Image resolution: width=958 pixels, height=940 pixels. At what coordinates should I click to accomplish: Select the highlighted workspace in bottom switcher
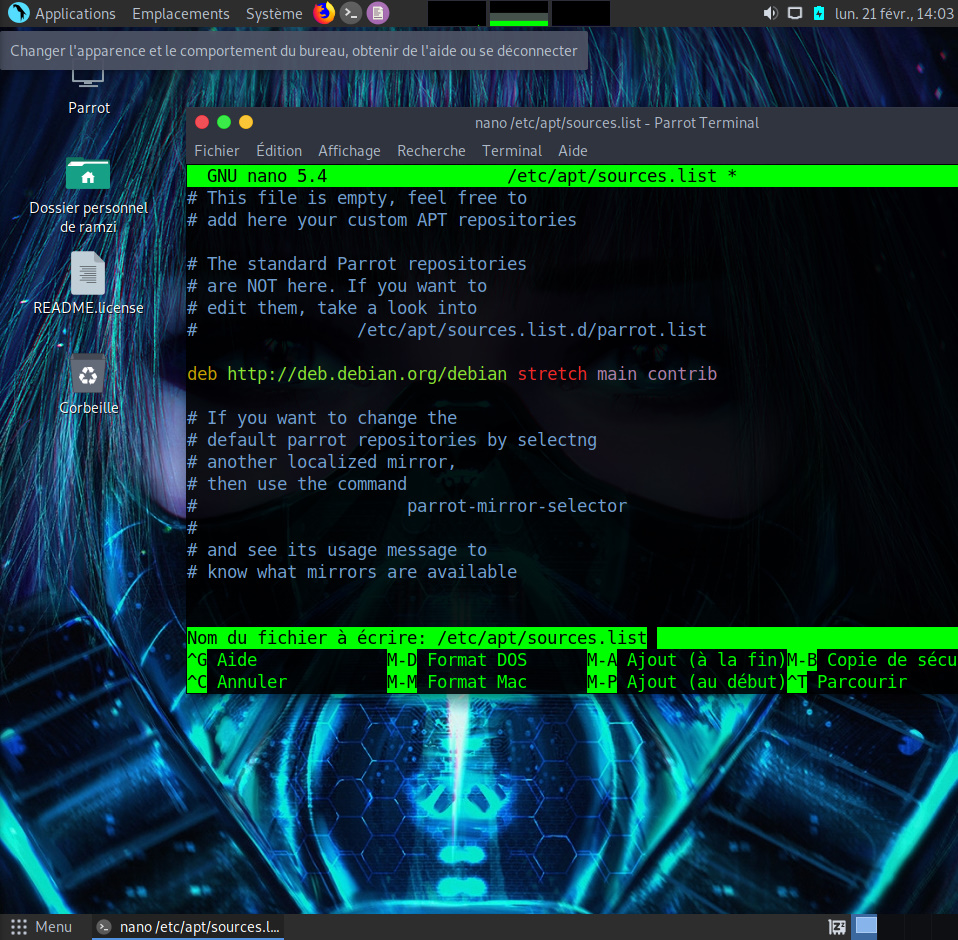866,925
